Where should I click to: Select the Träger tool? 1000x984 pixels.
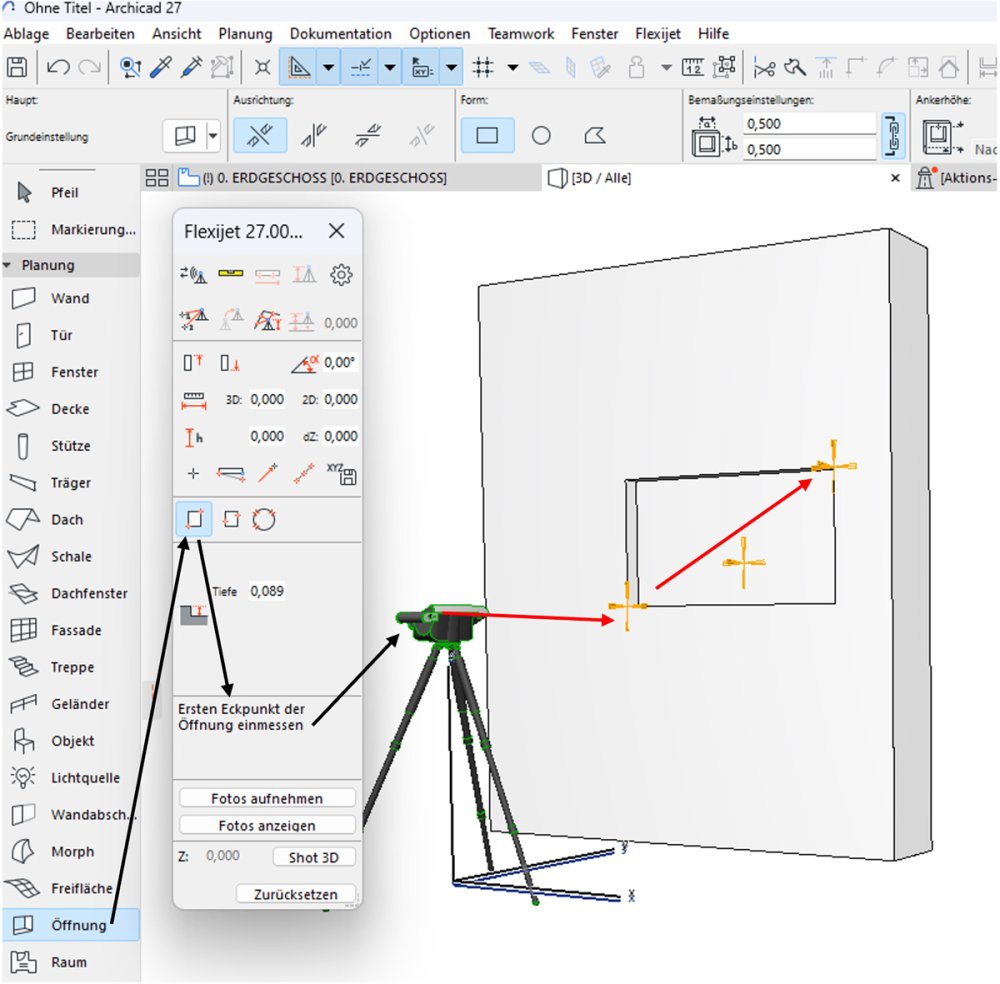pyautogui.click(x=70, y=483)
